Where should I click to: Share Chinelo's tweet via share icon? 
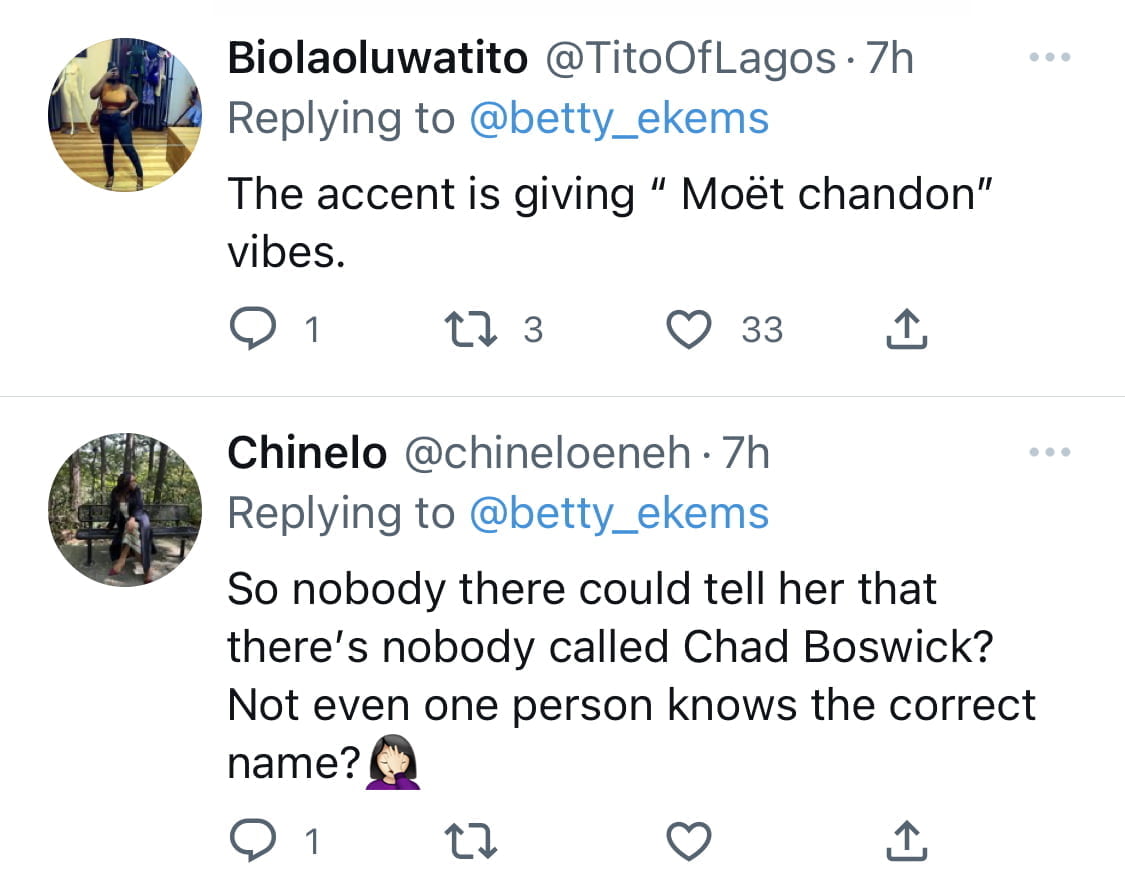click(x=907, y=840)
